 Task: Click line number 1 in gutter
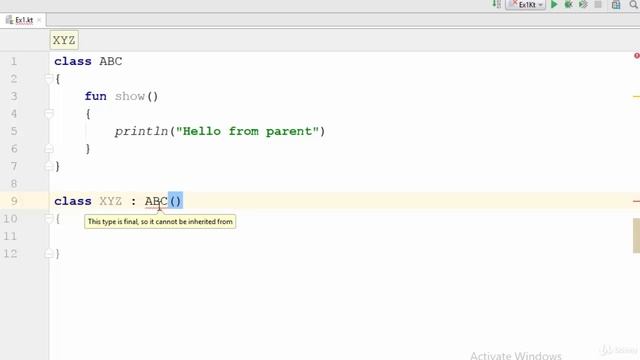14,61
